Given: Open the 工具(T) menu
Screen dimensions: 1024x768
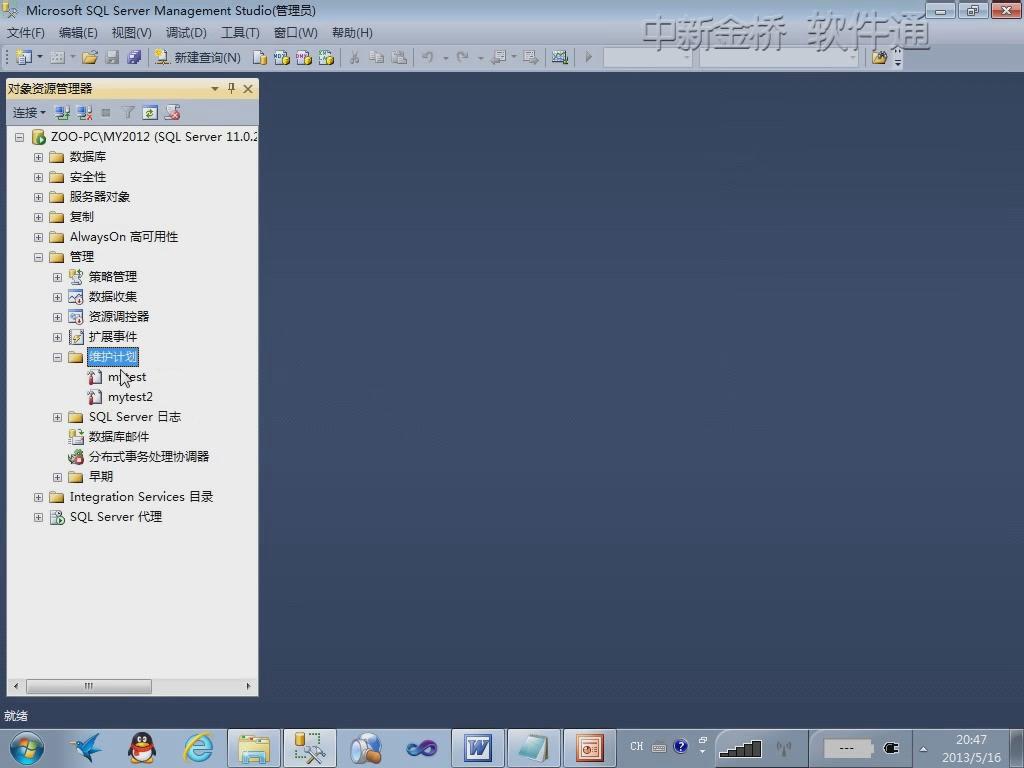Looking at the screenshot, I should point(240,33).
